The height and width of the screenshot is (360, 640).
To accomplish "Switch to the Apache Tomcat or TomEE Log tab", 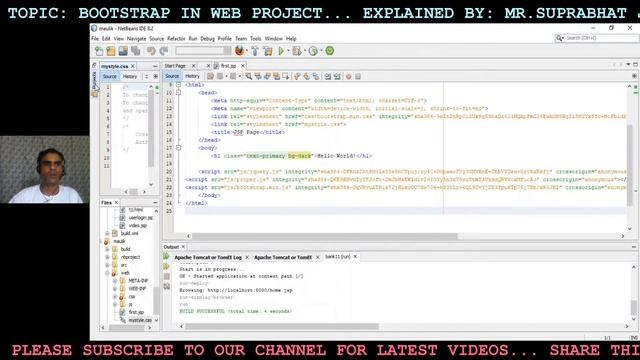I will [x=208, y=257].
